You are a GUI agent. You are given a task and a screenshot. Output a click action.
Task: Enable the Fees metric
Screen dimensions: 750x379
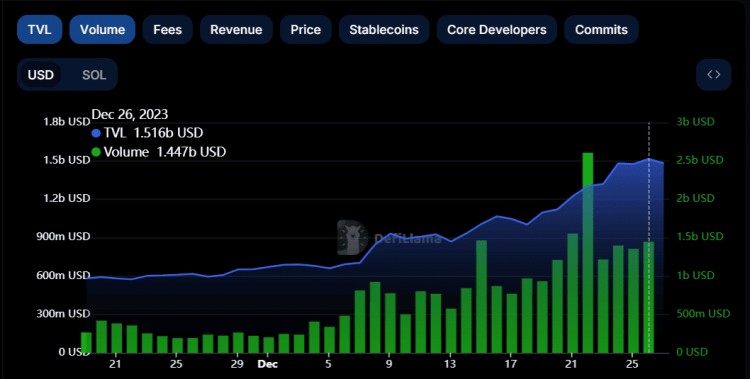[x=167, y=30]
